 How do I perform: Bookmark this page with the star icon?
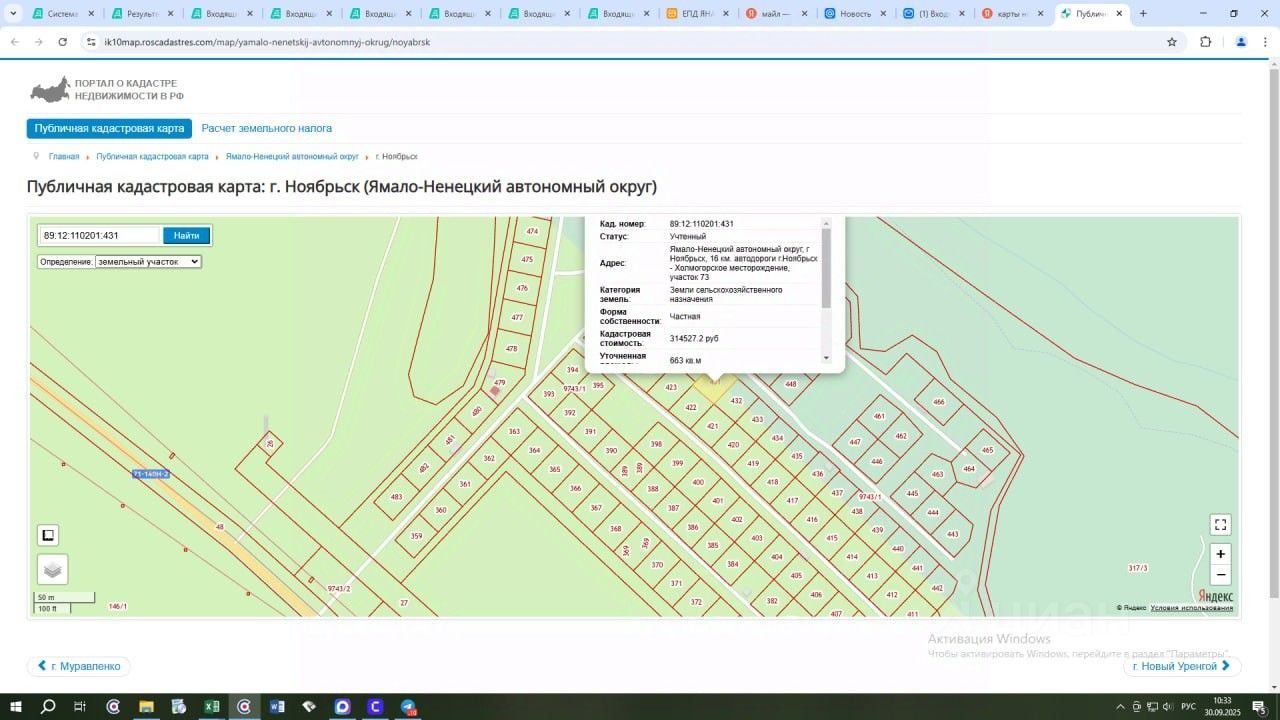click(x=1172, y=42)
